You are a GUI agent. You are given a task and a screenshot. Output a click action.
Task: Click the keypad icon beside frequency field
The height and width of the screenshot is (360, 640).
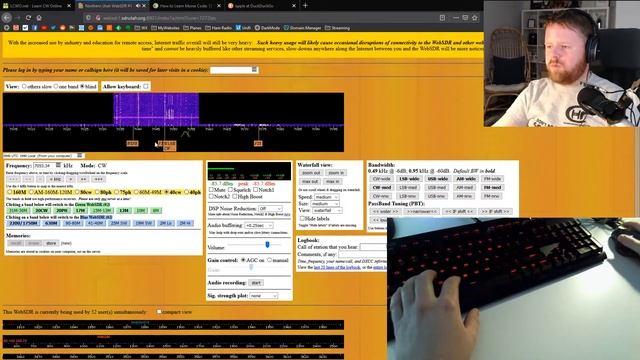click(x=58, y=165)
